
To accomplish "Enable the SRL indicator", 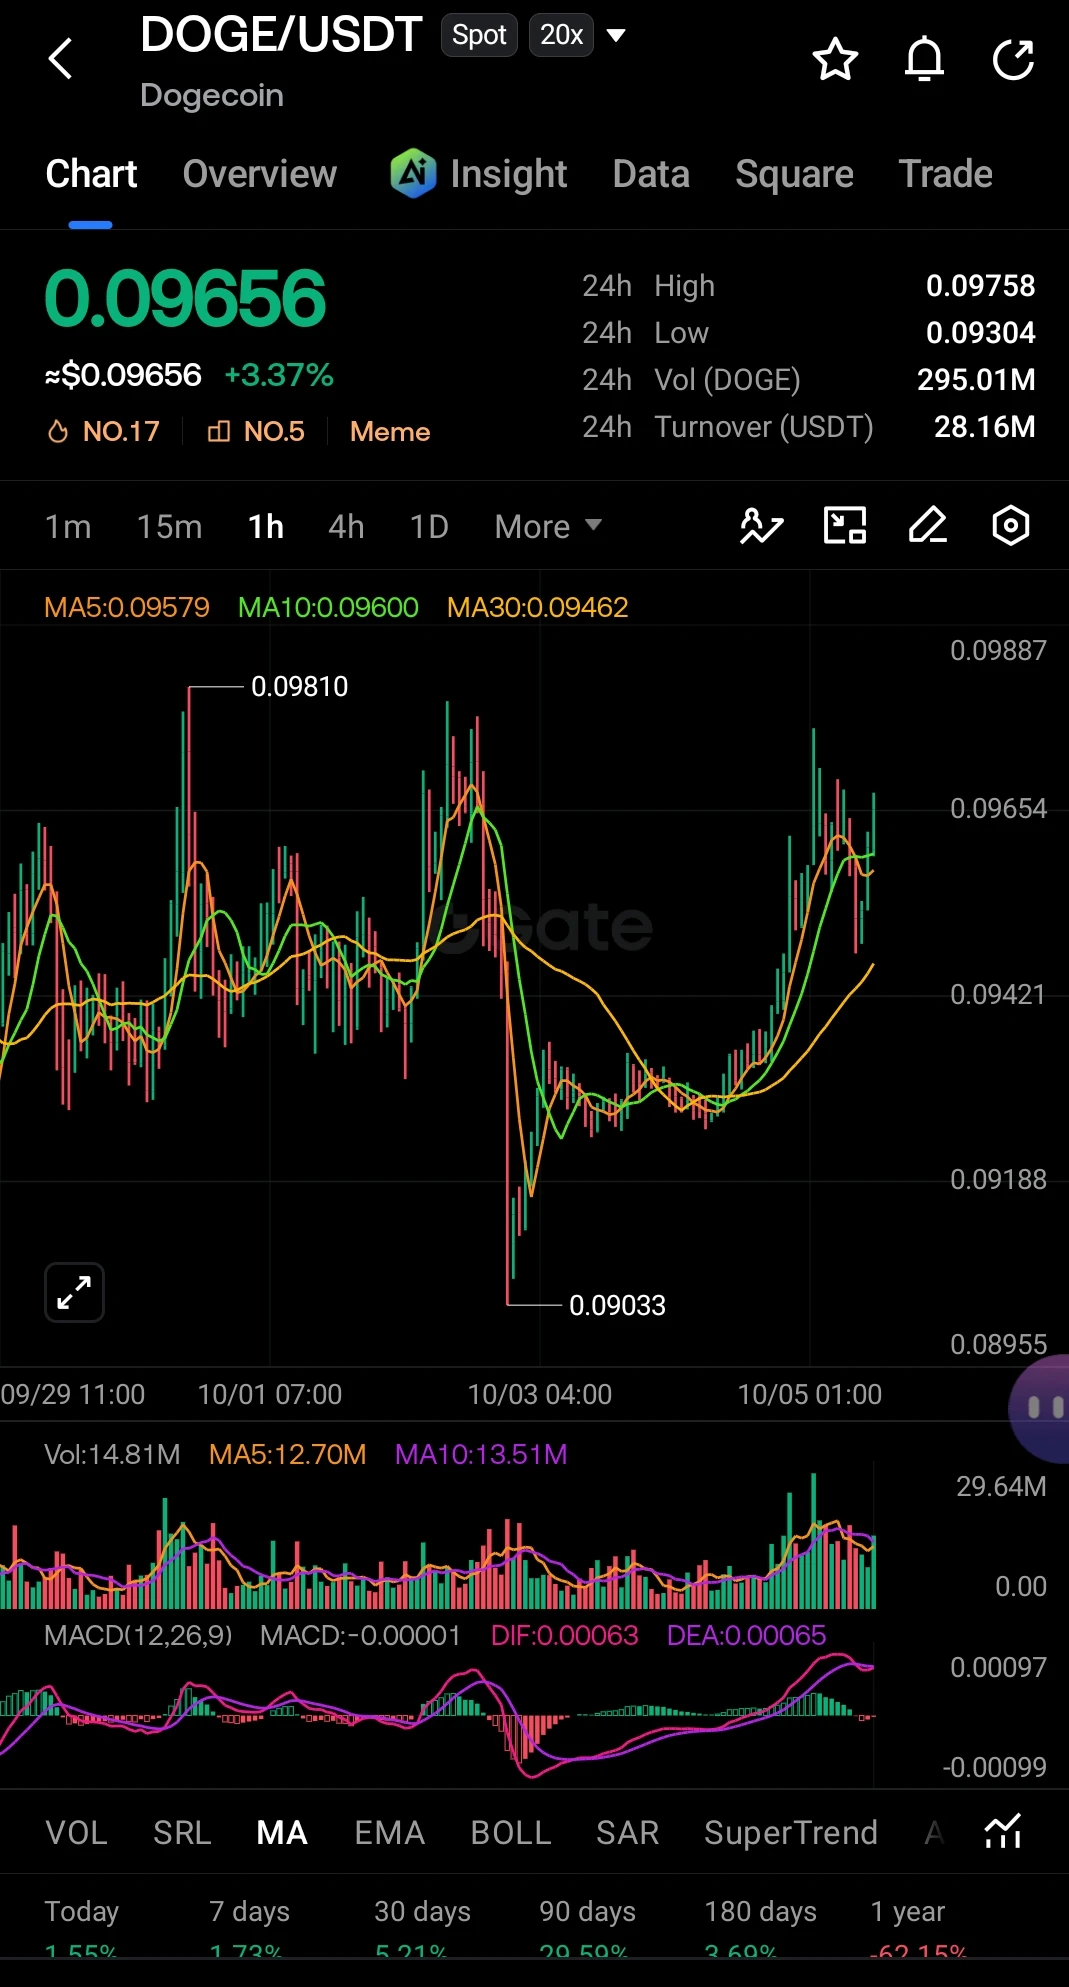I will [182, 1832].
